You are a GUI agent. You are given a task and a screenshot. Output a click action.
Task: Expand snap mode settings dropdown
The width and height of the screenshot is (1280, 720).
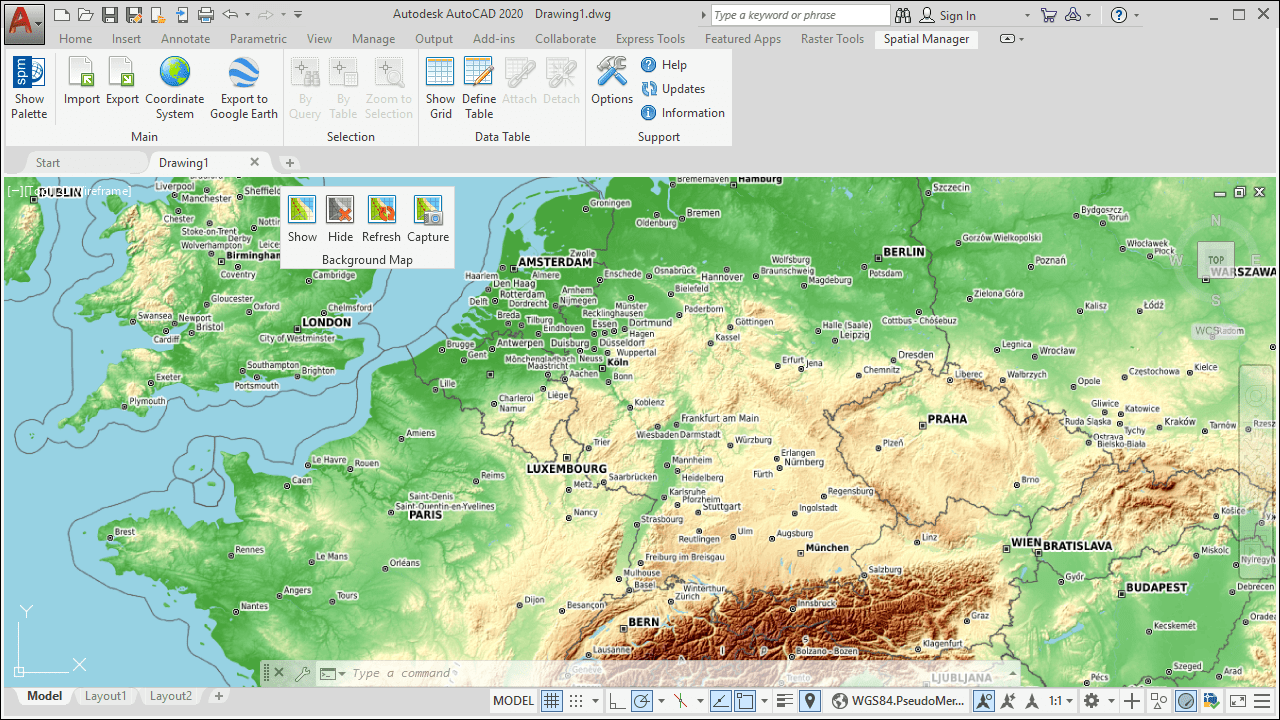(595, 701)
